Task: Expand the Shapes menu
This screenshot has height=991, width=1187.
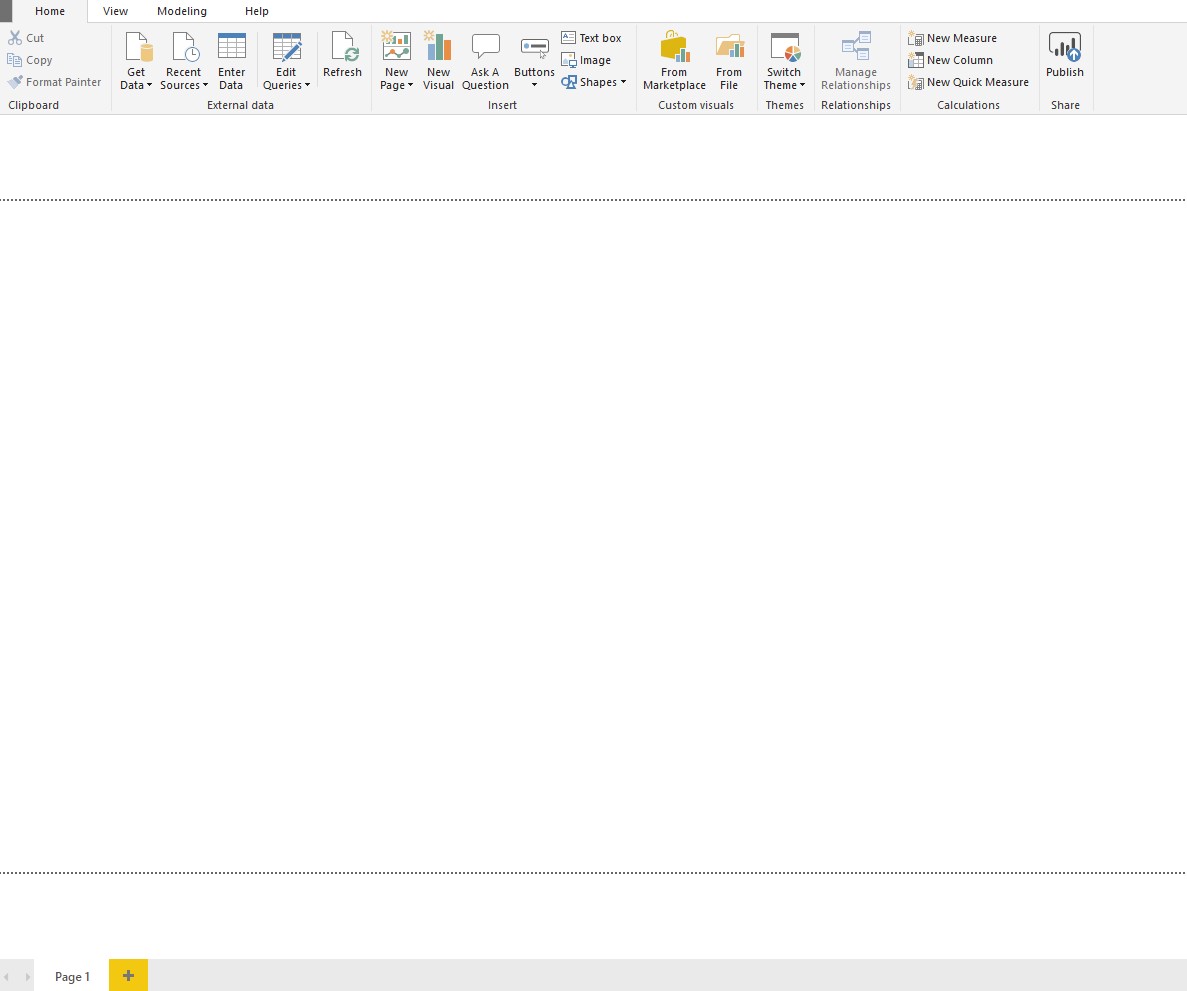Action: (x=594, y=82)
